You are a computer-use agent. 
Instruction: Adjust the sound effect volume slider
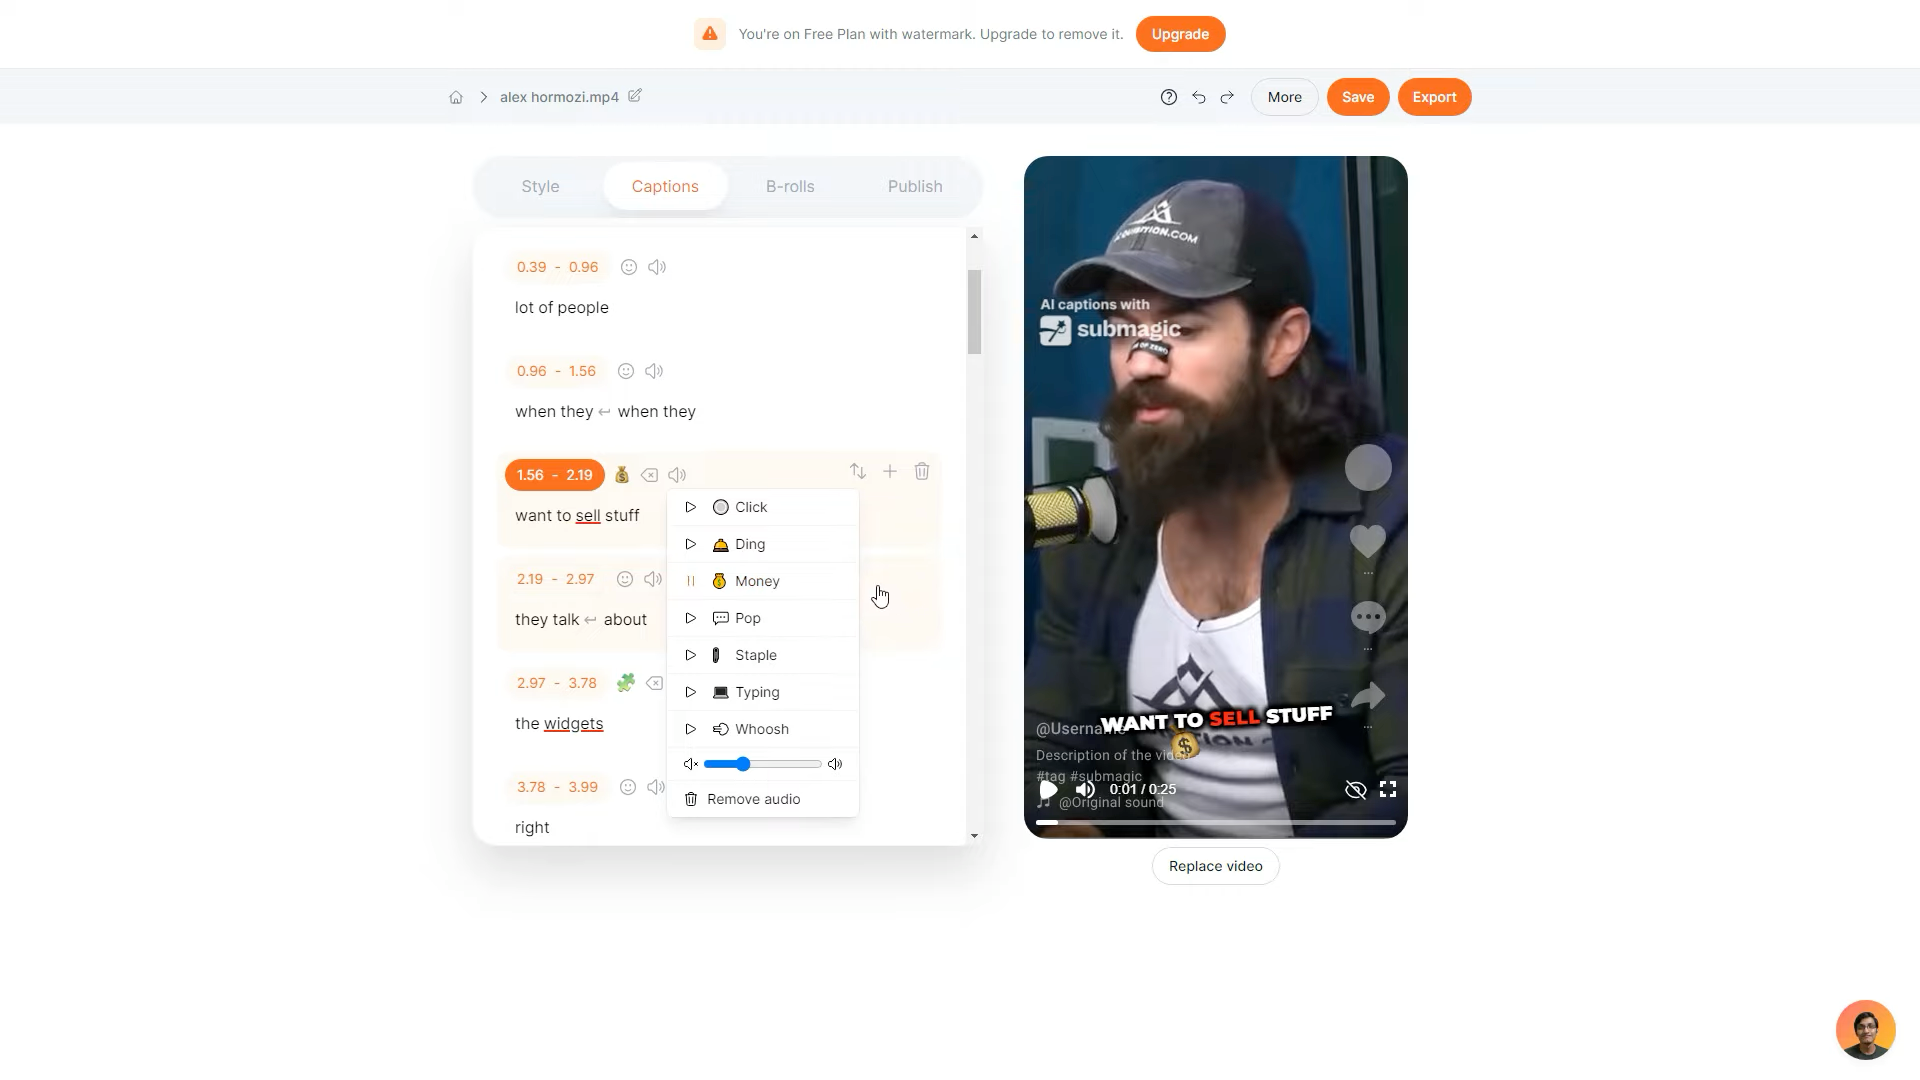[743, 764]
